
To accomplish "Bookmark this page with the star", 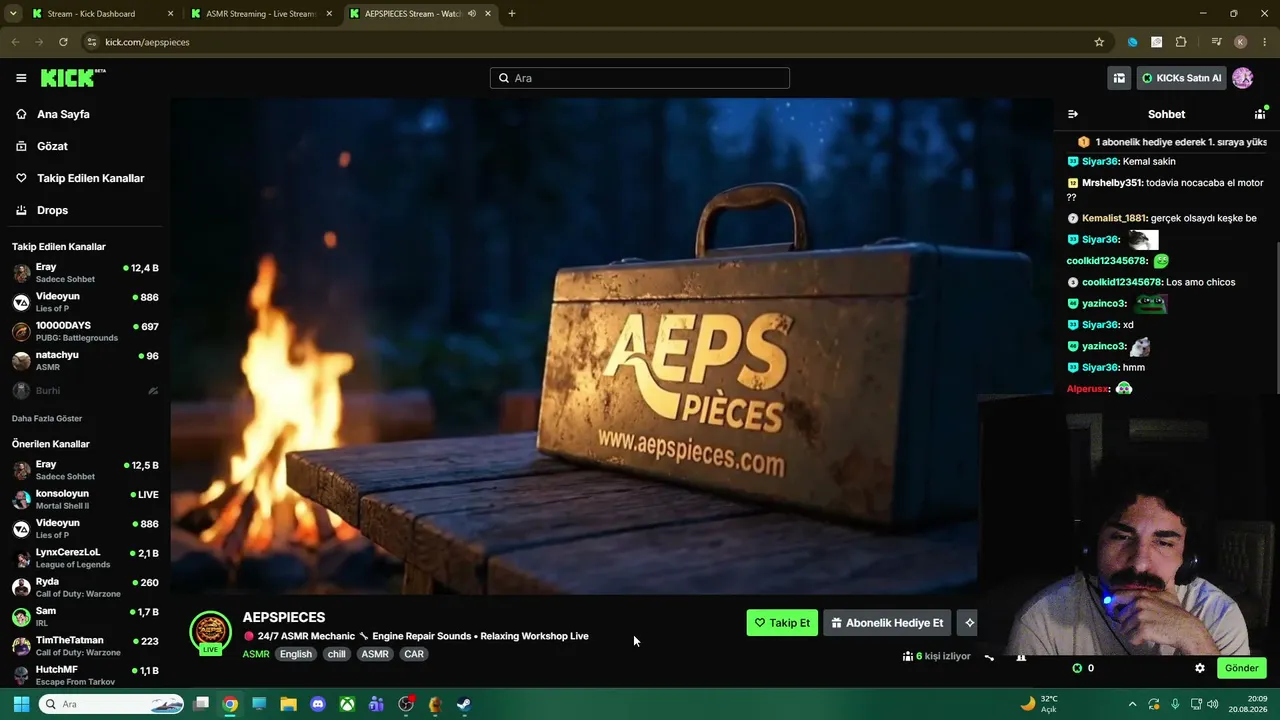I will (1099, 42).
